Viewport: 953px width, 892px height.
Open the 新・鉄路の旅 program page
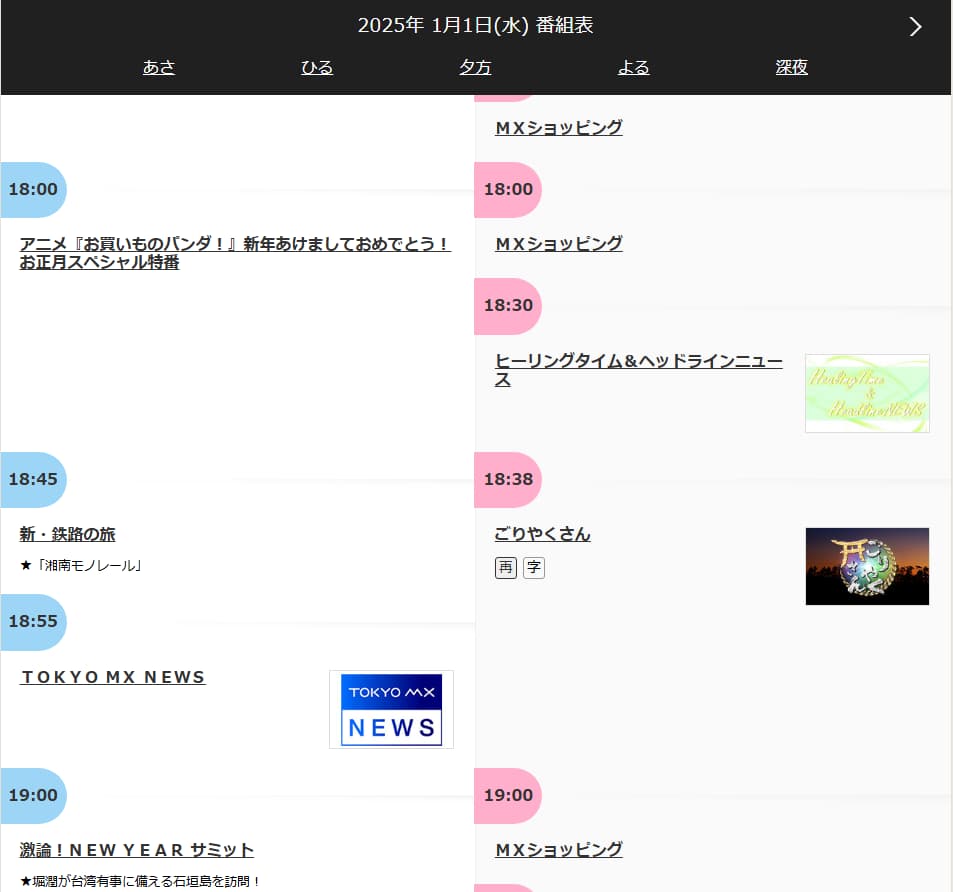pyautogui.click(x=67, y=534)
